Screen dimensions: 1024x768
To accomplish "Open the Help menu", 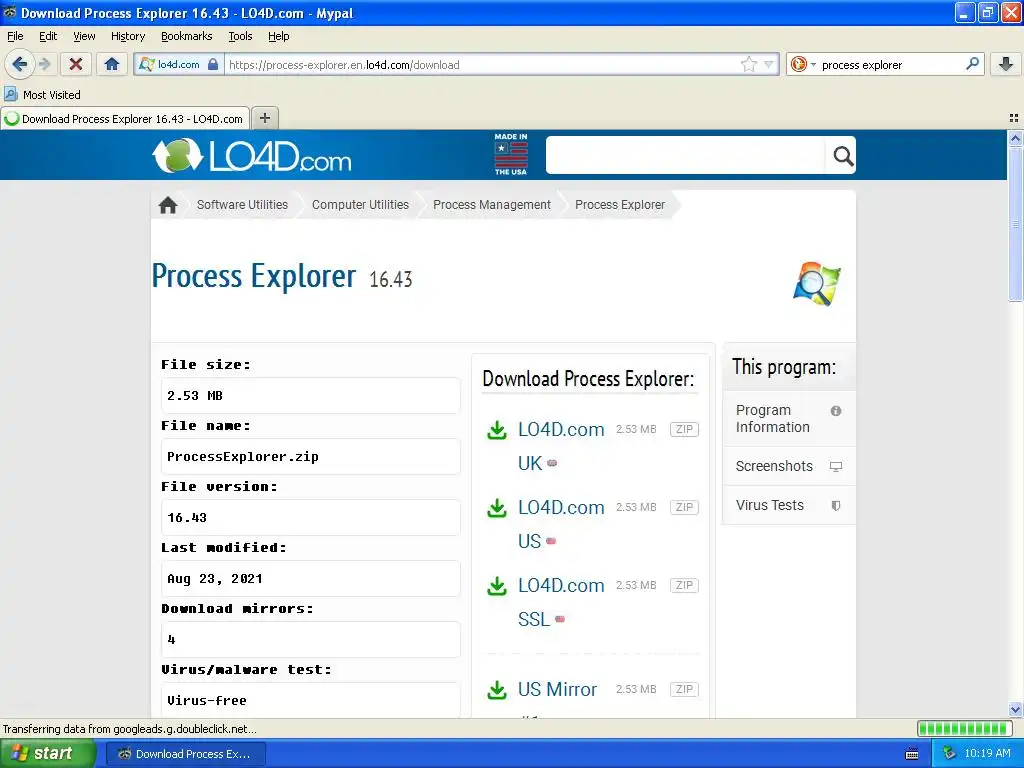I will click(279, 36).
